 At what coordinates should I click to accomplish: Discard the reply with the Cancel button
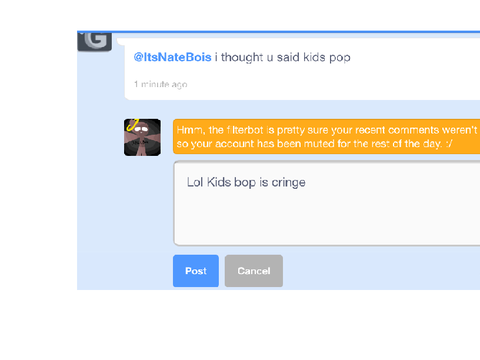(x=254, y=271)
